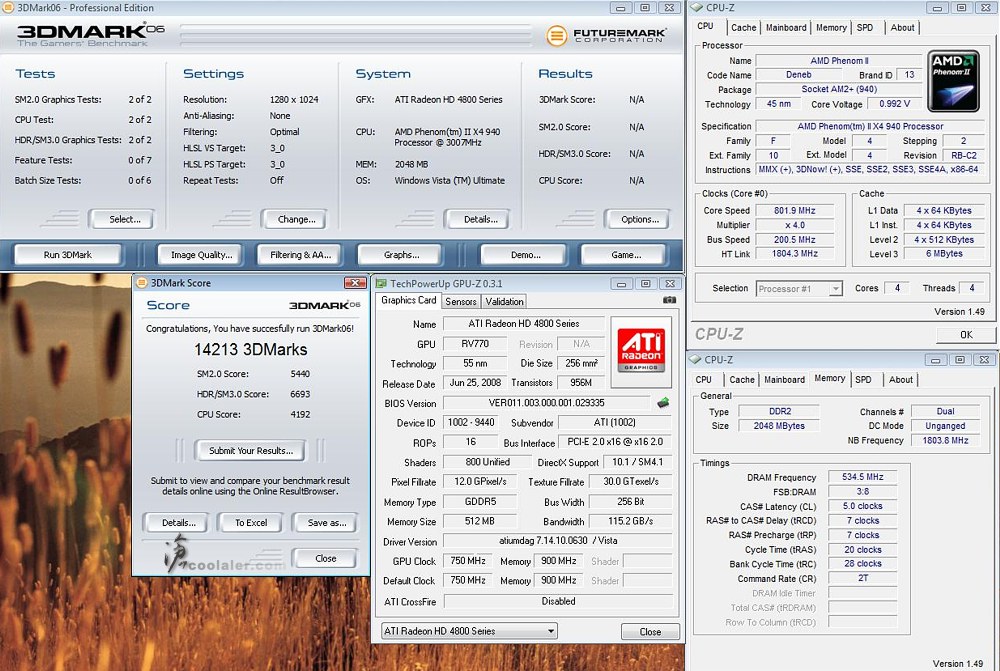Click the AMD Phenom II logo in CPU-Z
The width and height of the screenshot is (1000, 671).
tap(953, 81)
